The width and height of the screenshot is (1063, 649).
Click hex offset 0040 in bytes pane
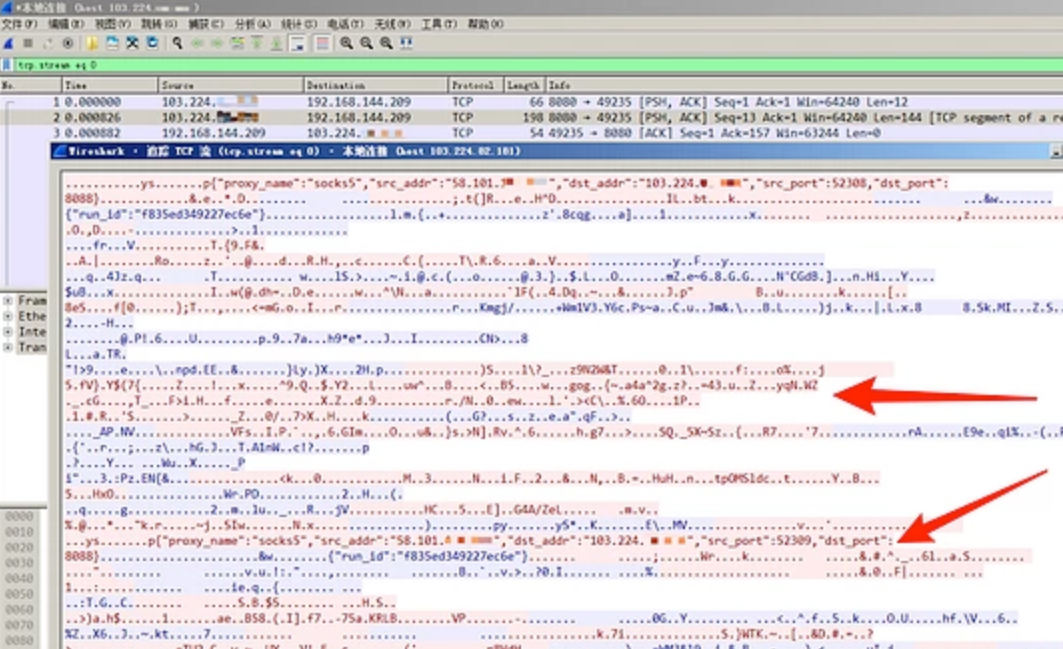(19, 578)
